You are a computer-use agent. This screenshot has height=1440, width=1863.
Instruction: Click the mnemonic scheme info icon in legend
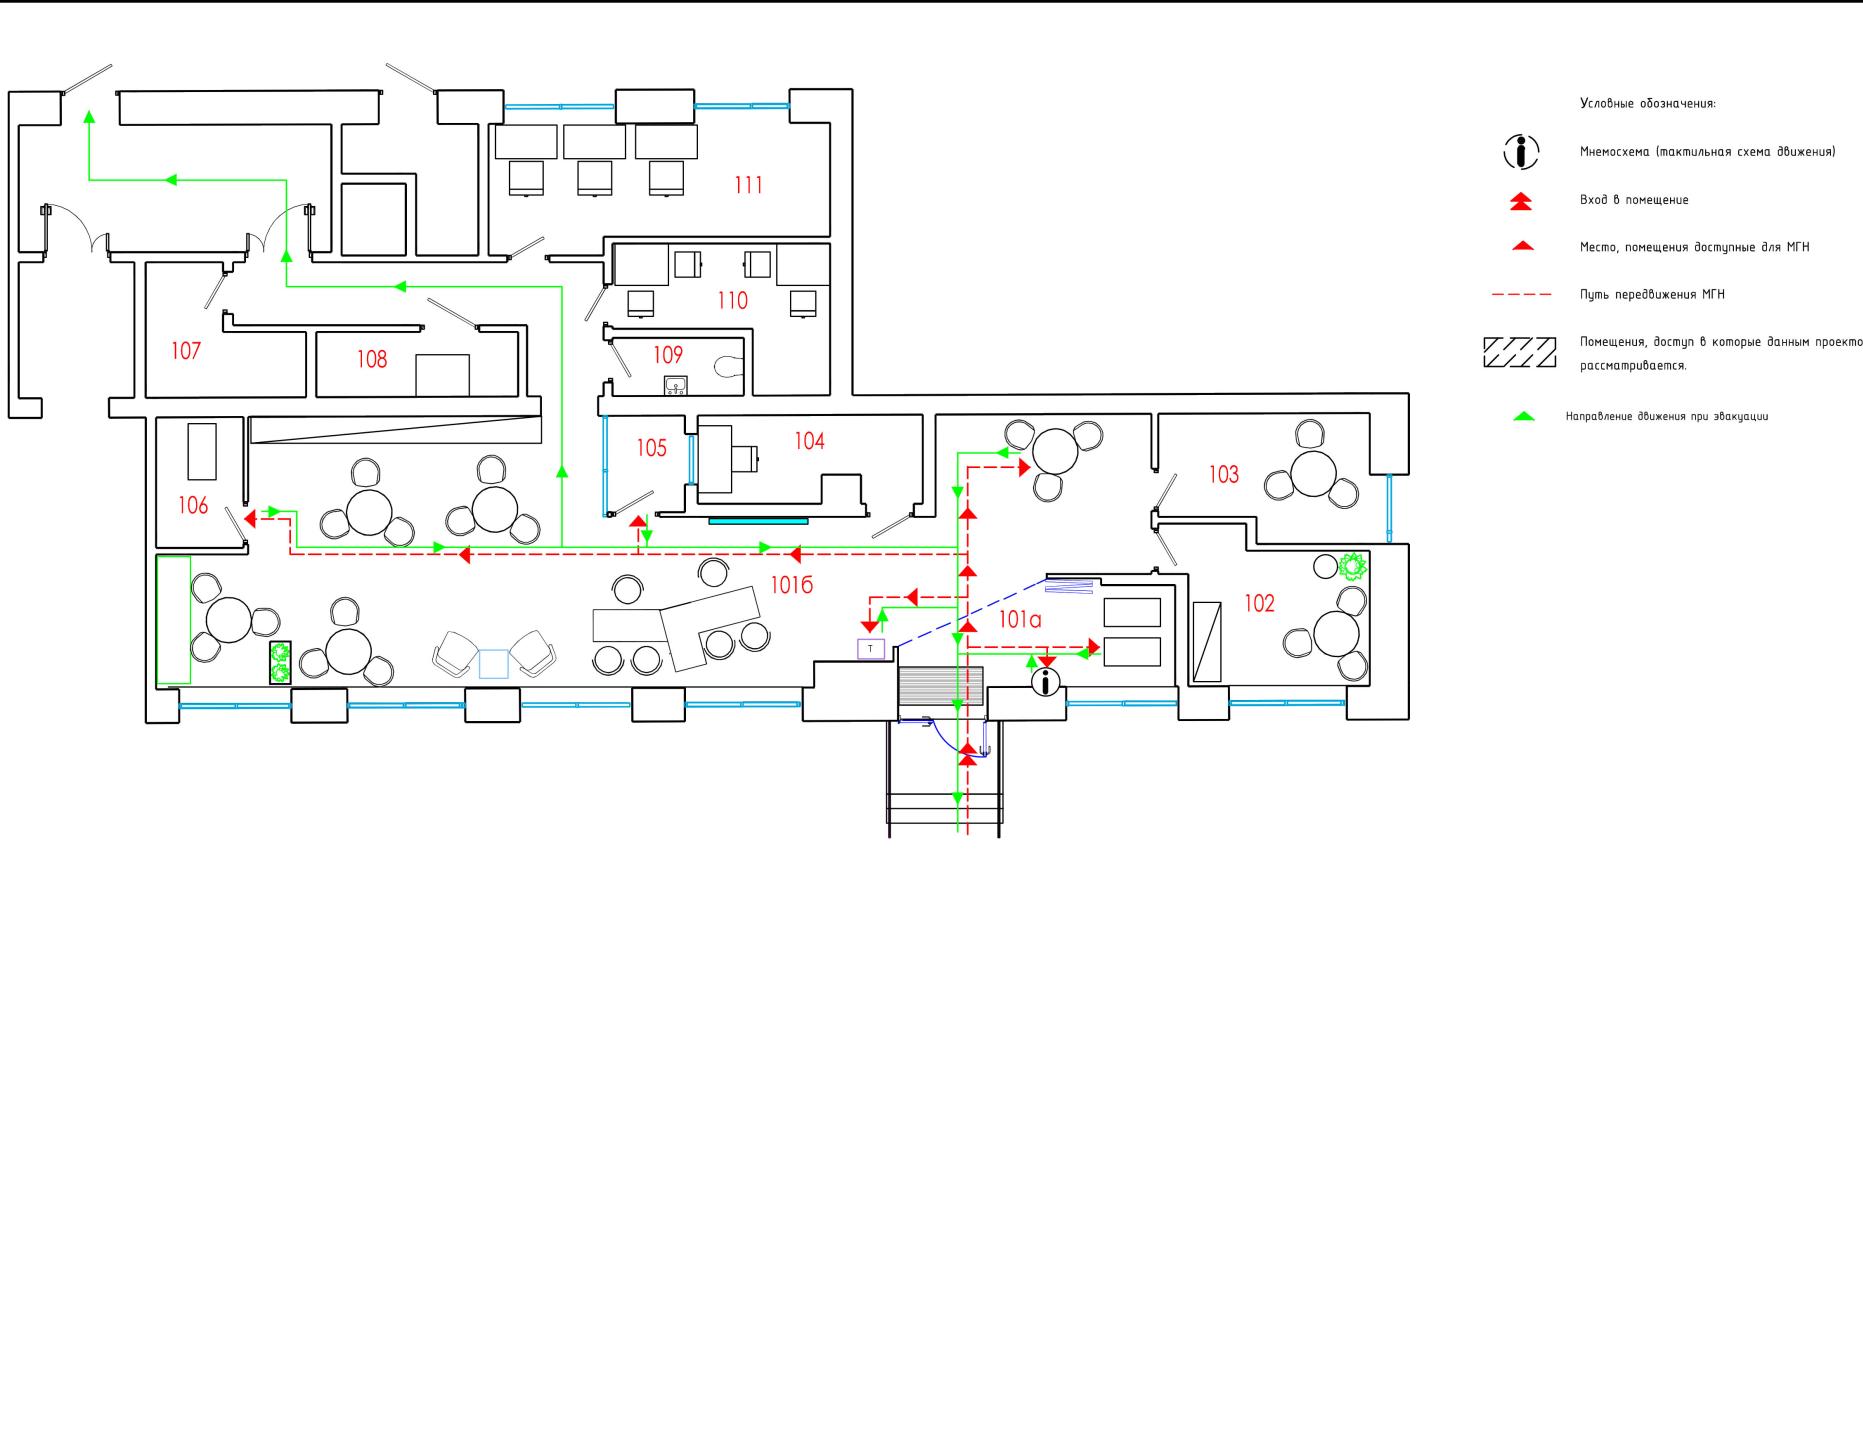[x=1521, y=152]
